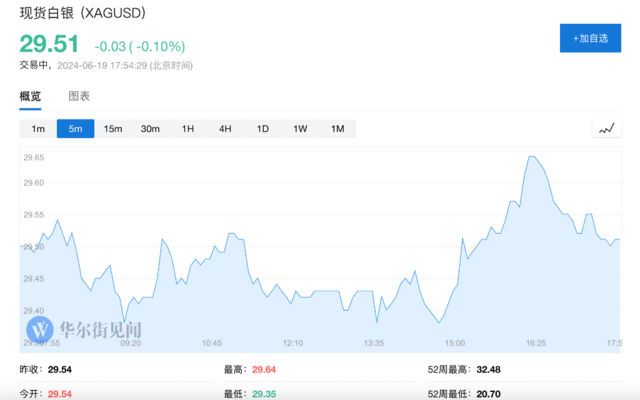Select the 1M monthly interval

tap(337, 128)
